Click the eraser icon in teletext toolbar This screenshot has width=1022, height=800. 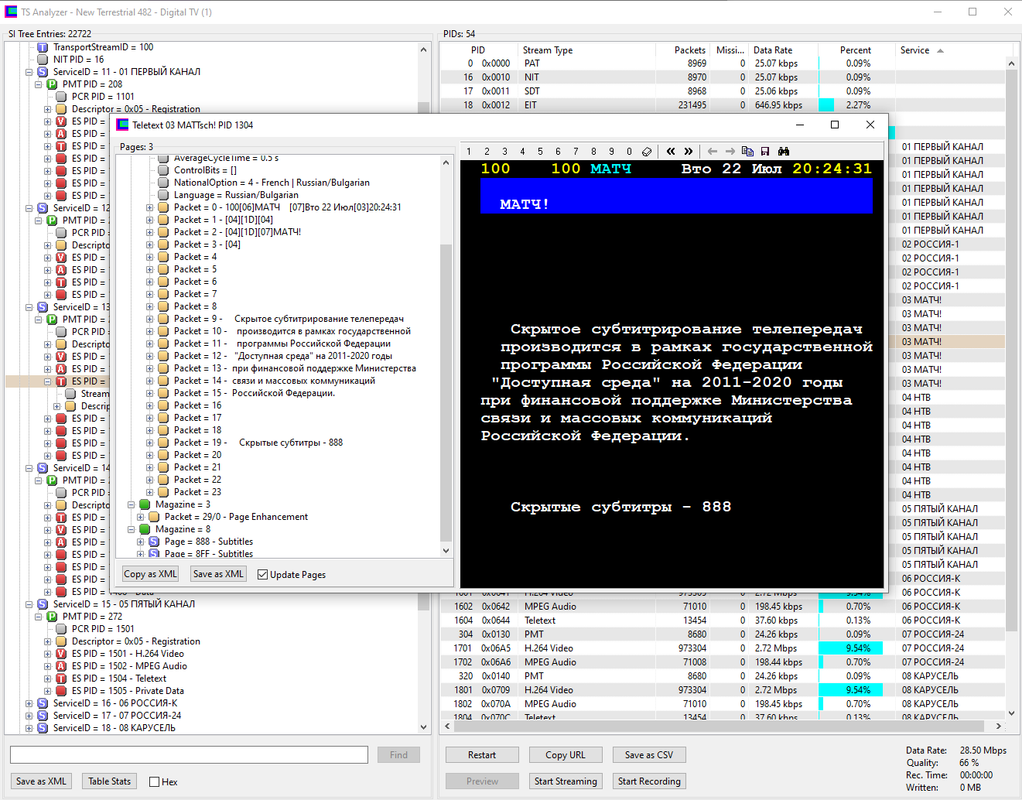coord(647,151)
